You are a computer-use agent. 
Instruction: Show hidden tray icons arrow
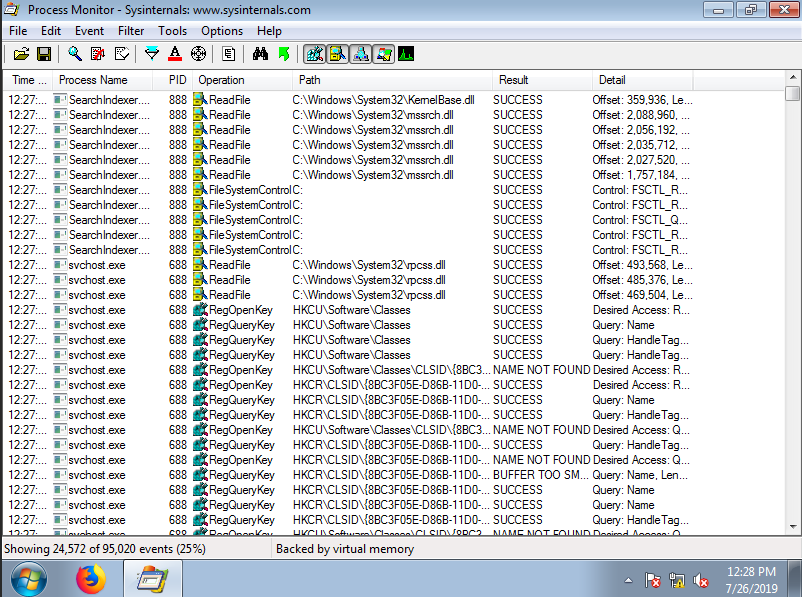(x=629, y=581)
